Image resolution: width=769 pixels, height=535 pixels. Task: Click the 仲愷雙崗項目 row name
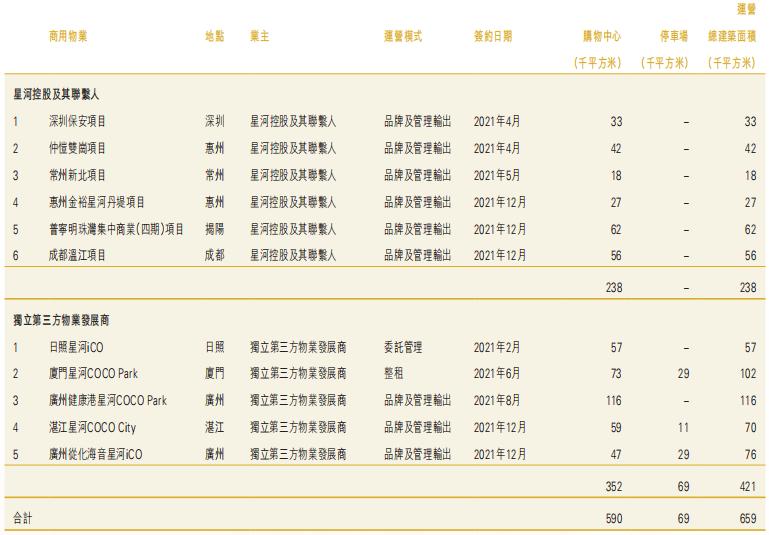(77, 148)
